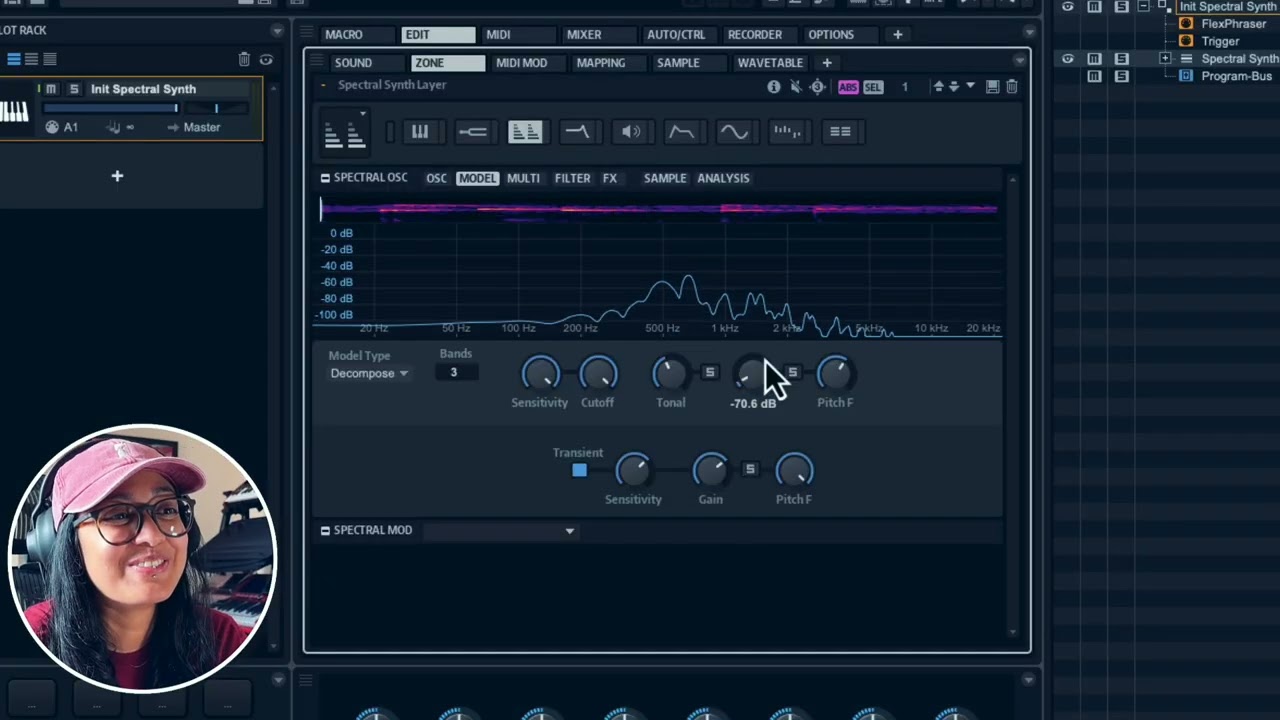Open the Model Type Decompose dropdown
Viewport: 1280px width, 720px height.
point(369,374)
